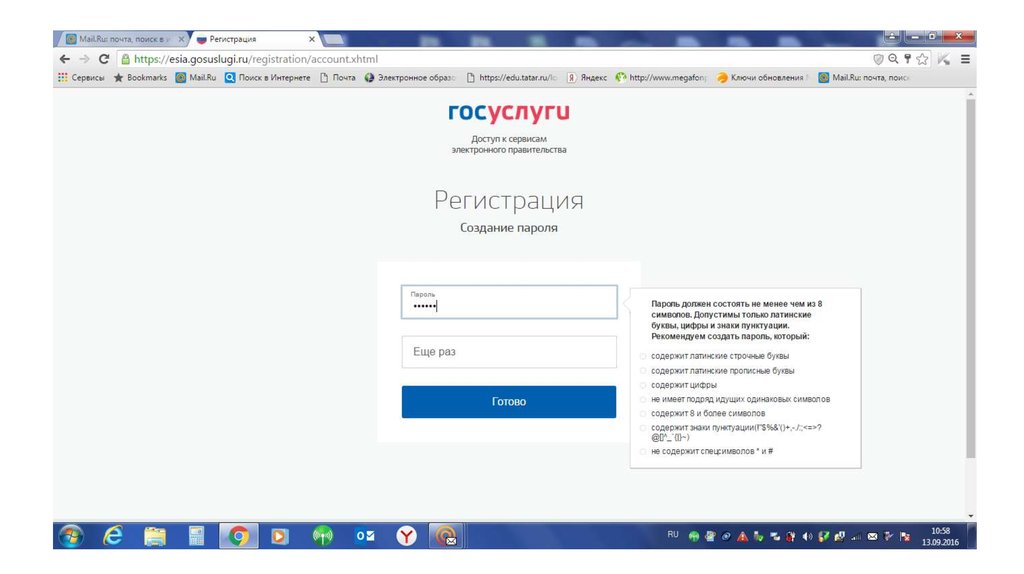This screenshot has width=1024, height=574.
Task: Open Internet Explorer from the taskbar
Action: 113,536
